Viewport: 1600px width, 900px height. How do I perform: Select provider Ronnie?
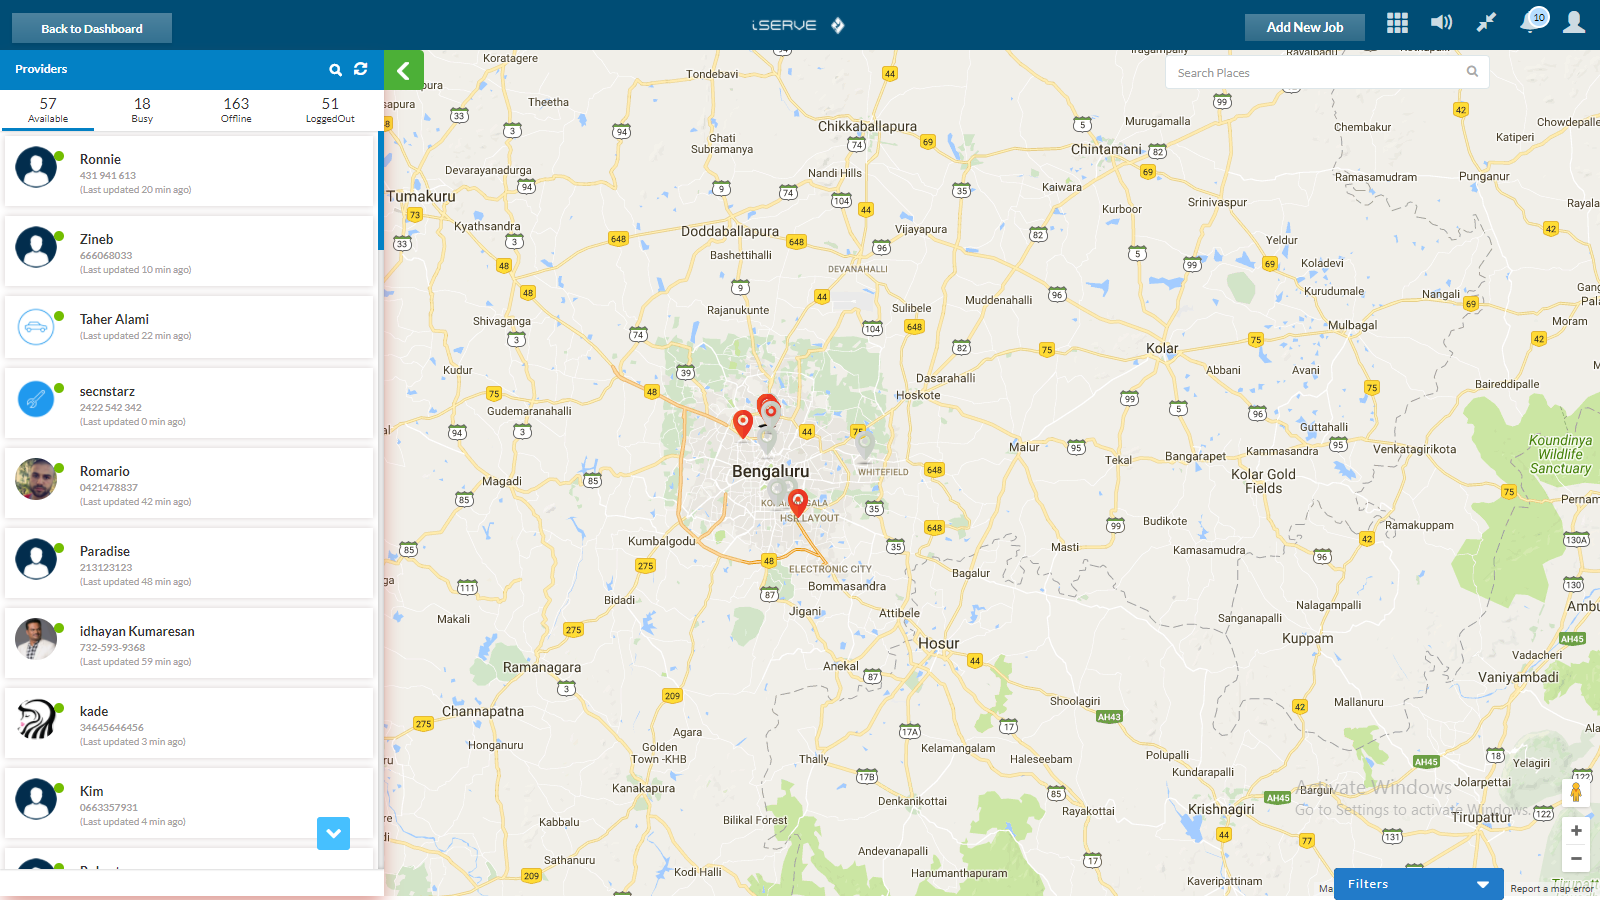[x=189, y=171]
